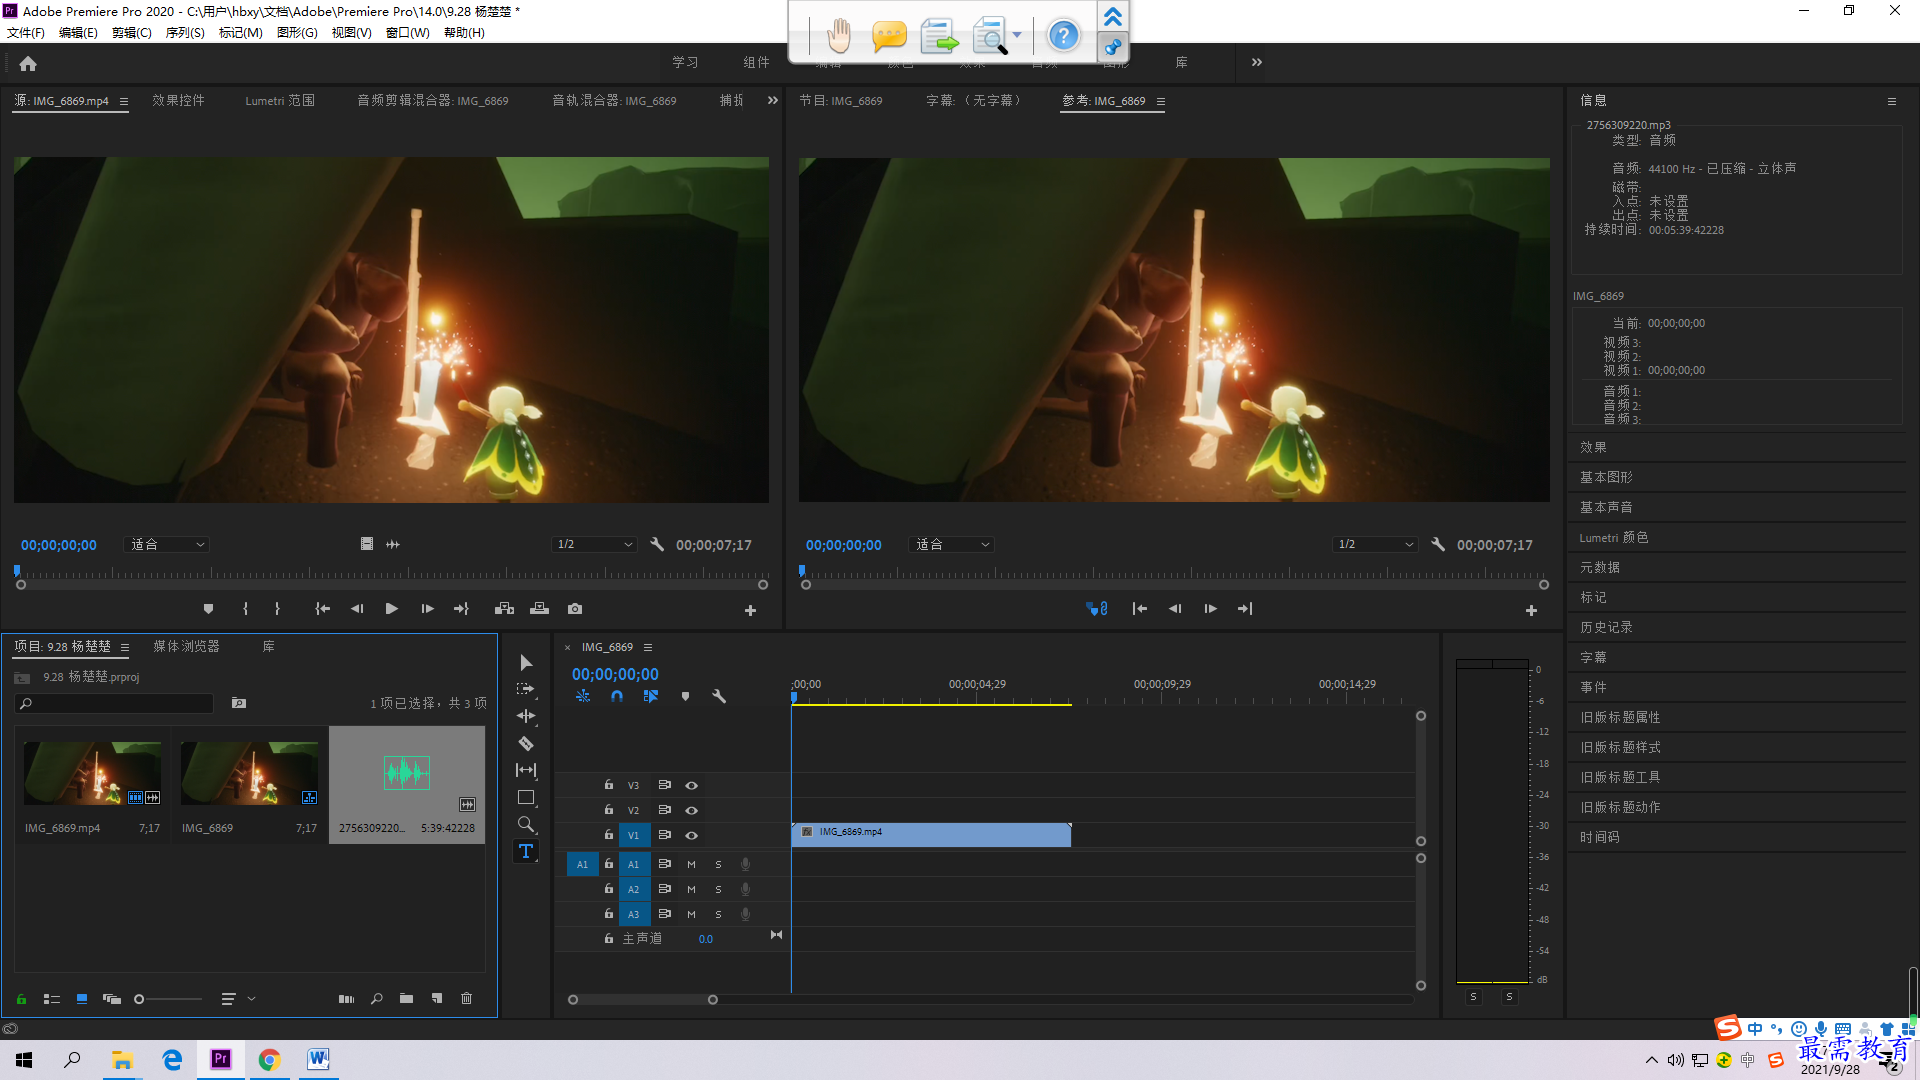
Task: Select the Selection tool arrow
Action: [526, 663]
